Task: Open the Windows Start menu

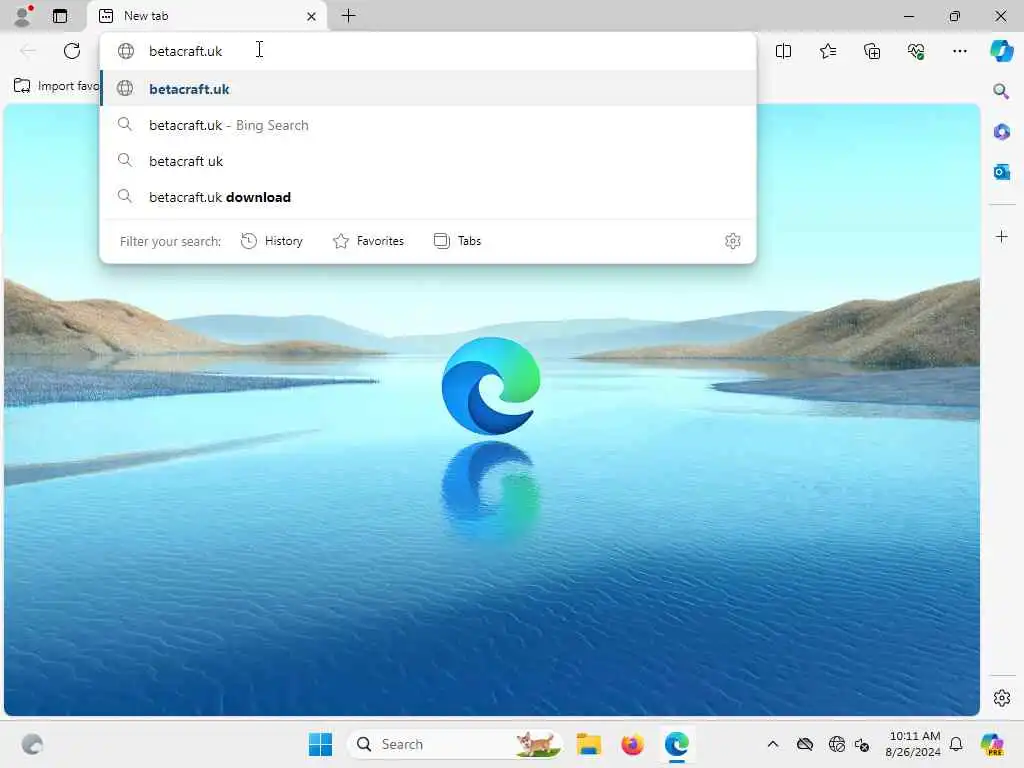Action: click(x=320, y=744)
